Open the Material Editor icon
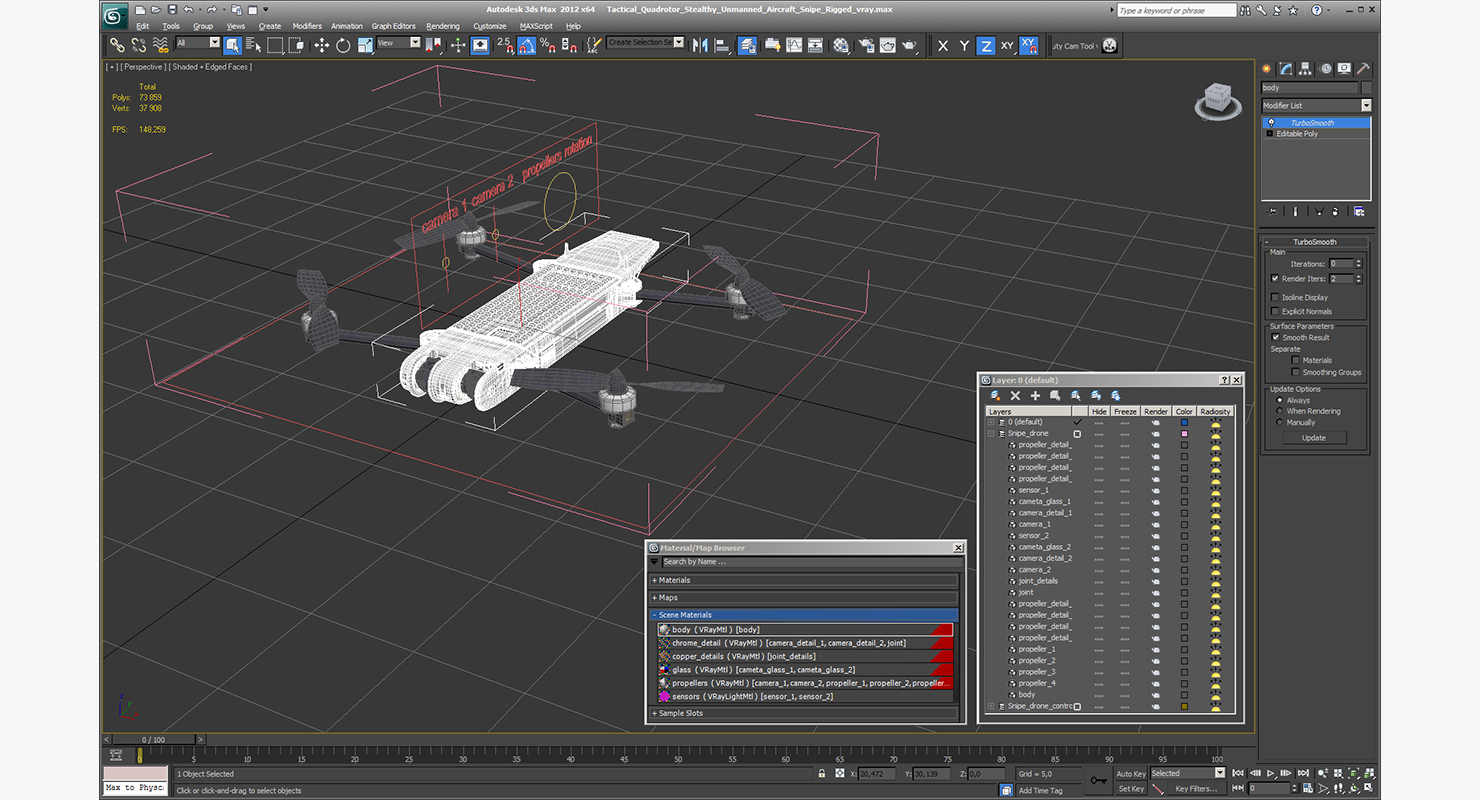The image size is (1480, 800). tap(841, 45)
